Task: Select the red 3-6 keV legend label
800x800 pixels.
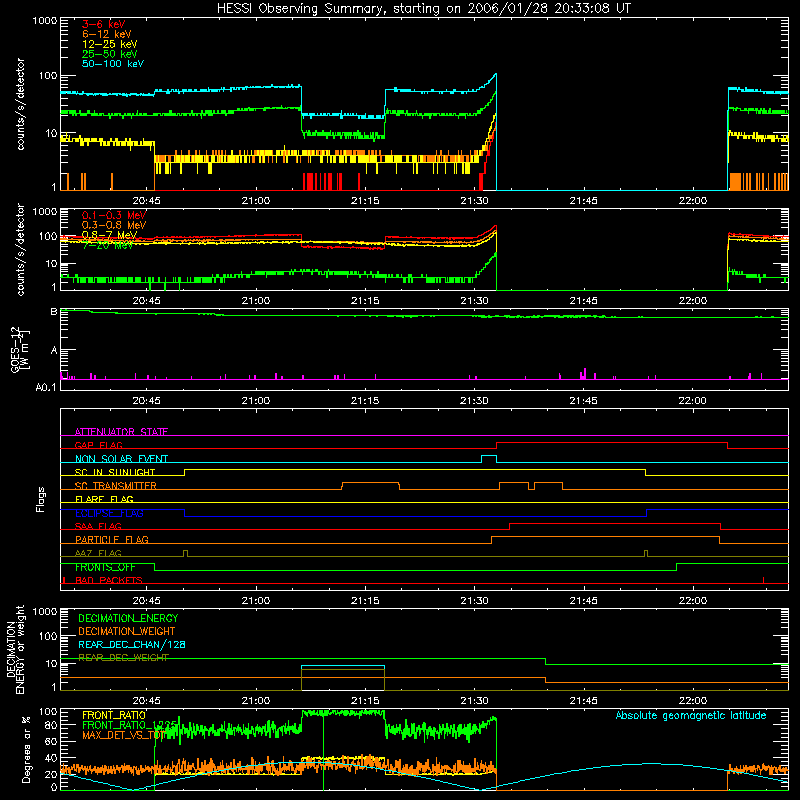Action: click(x=104, y=24)
